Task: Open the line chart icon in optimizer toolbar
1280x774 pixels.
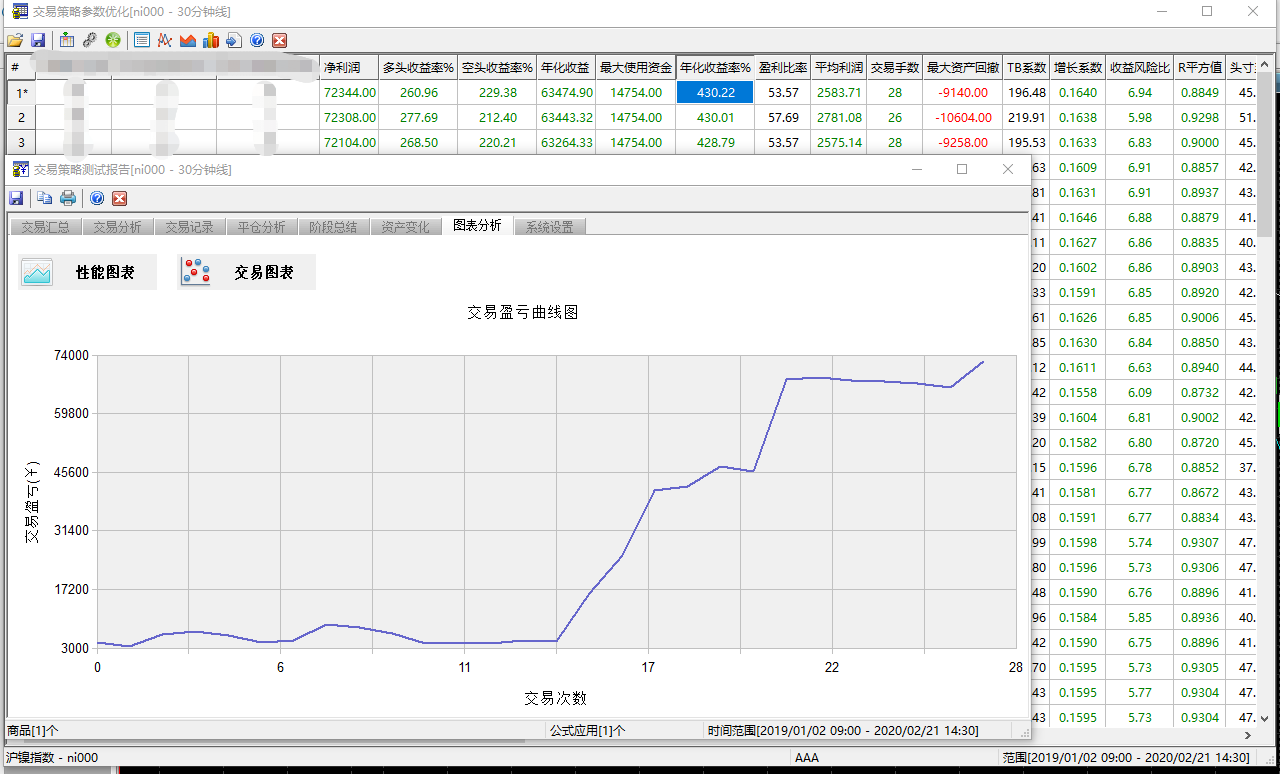Action: [164, 40]
